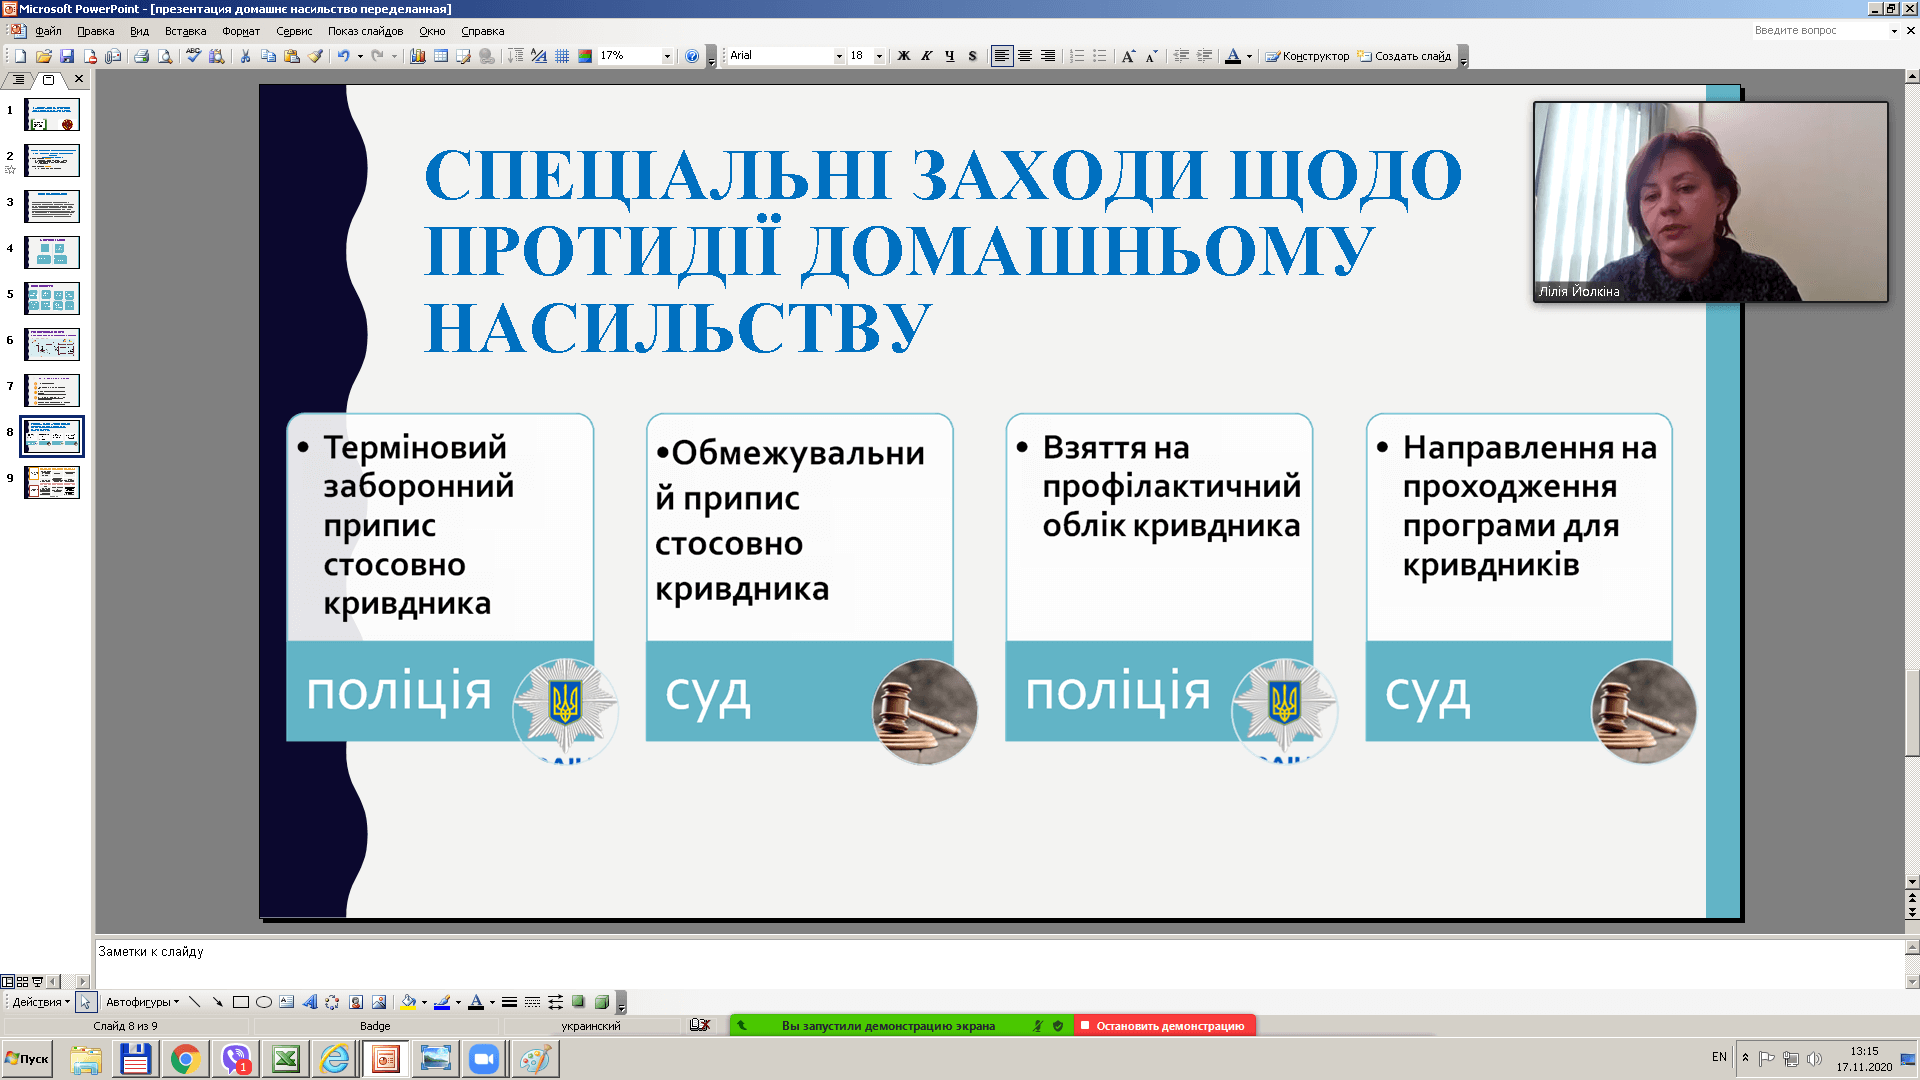The width and height of the screenshot is (1920, 1080).
Task: Select slide 5 thumbnail
Action: (x=52, y=298)
